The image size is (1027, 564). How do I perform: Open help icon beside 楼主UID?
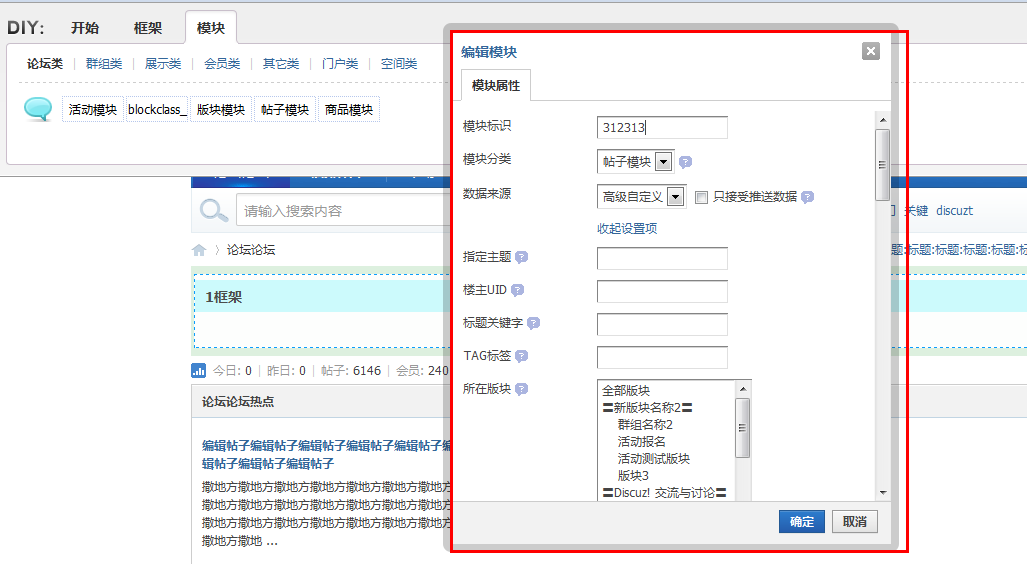[517, 290]
